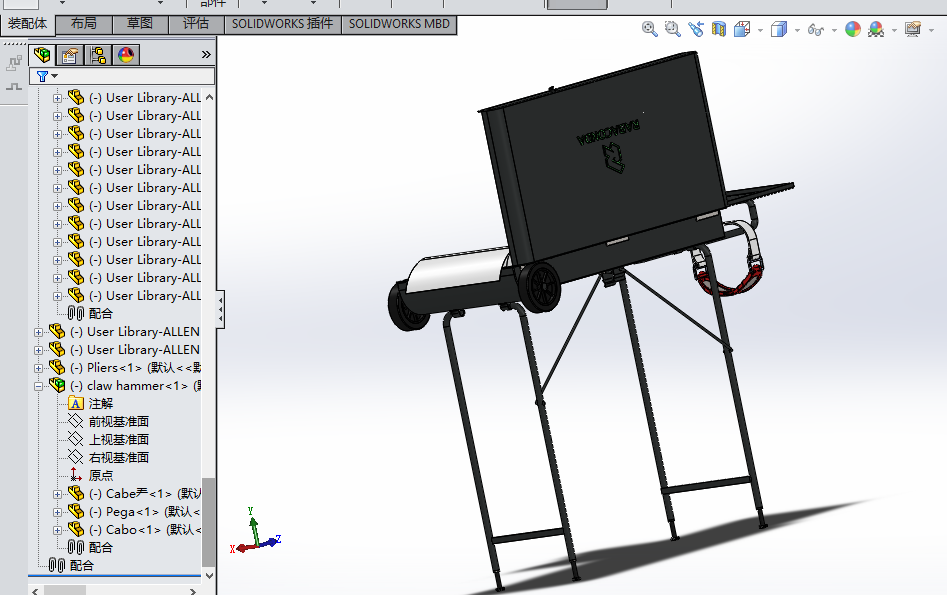Open the Hide/Show Items dropdown
Screen dimensions: 947x595
[835, 30]
